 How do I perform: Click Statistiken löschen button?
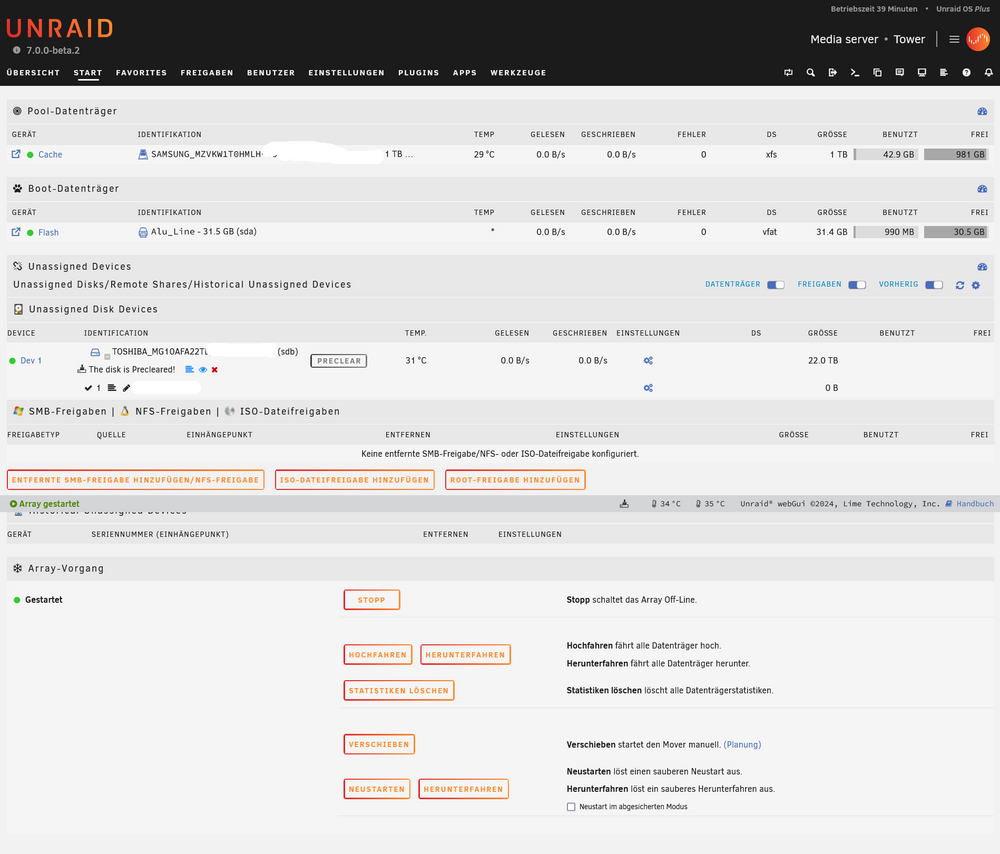[399, 691]
